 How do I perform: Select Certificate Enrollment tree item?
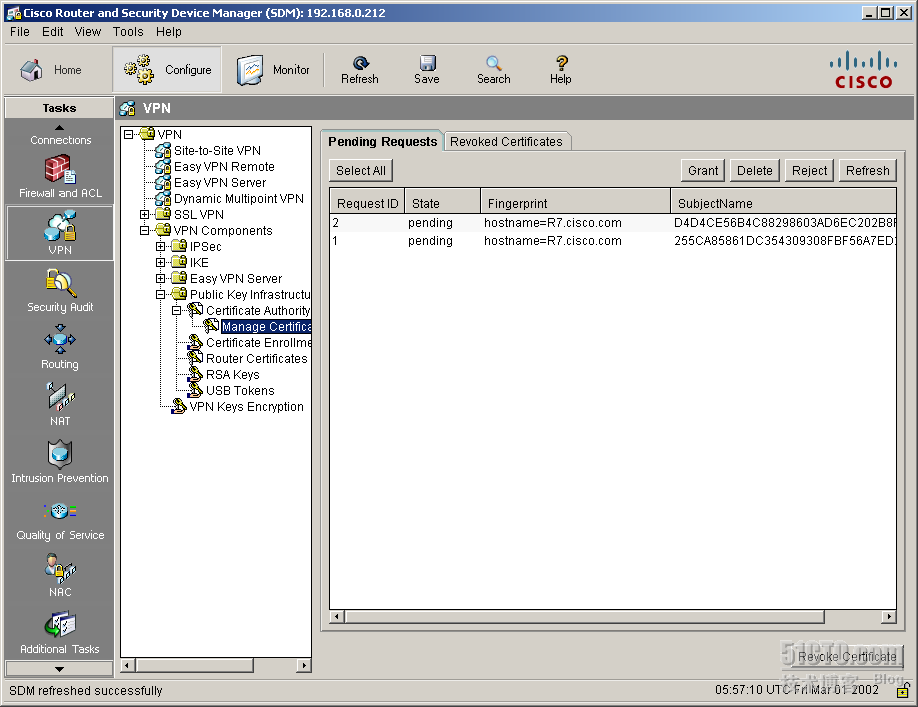[258, 342]
